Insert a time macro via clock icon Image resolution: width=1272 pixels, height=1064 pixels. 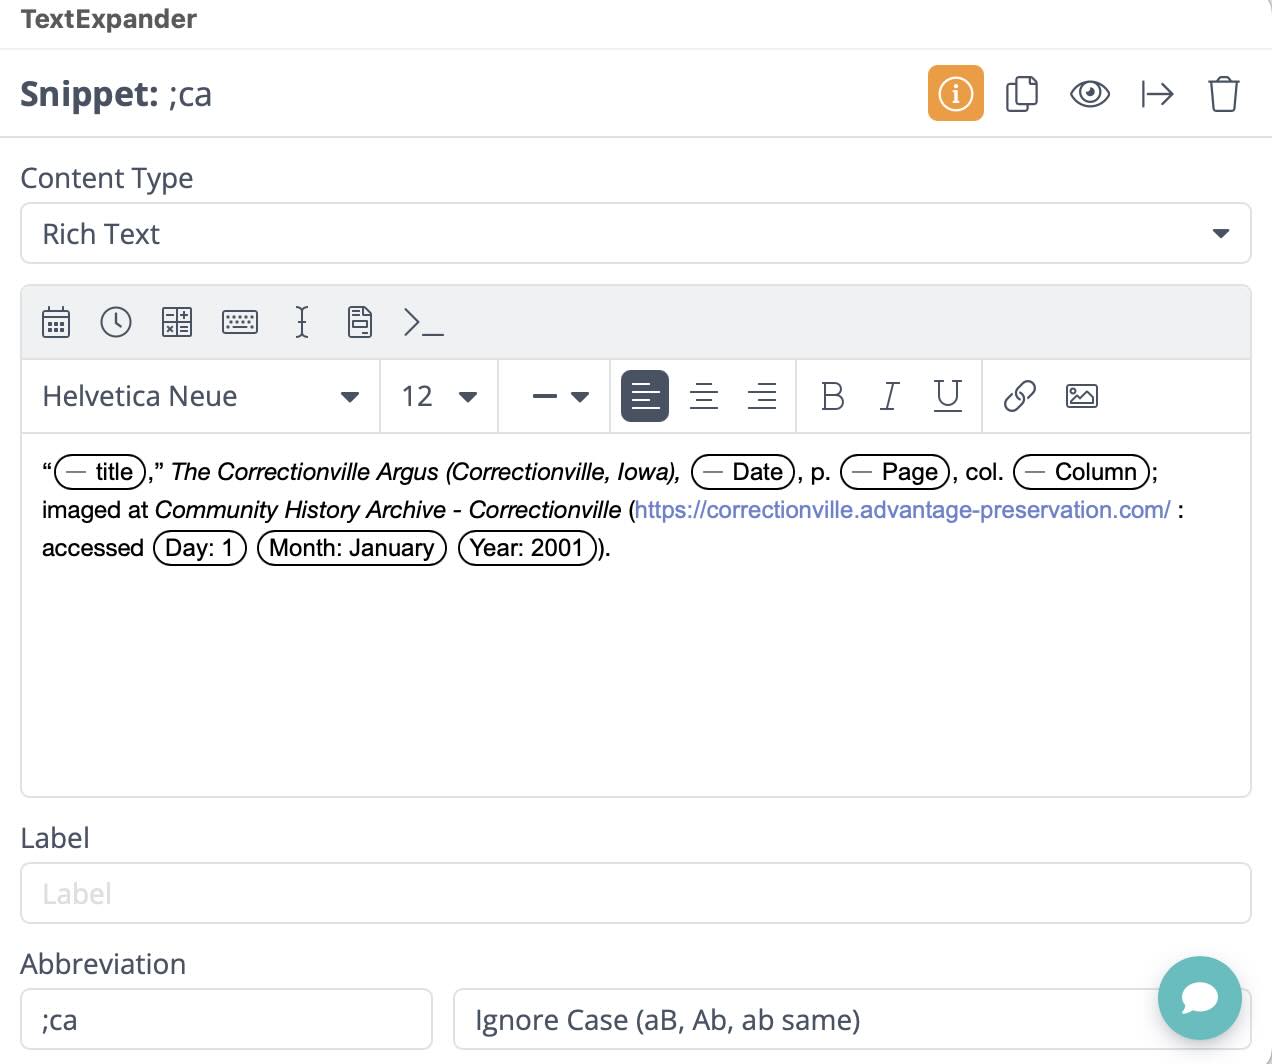point(116,322)
